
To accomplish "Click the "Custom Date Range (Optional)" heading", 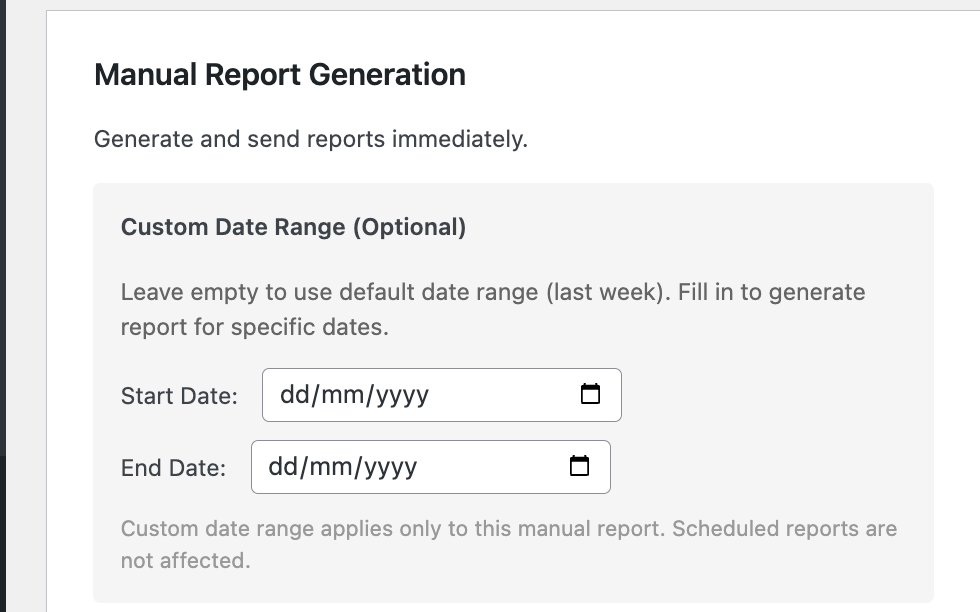I will [293, 227].
